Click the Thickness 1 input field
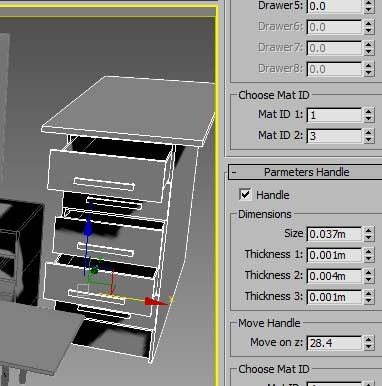The height and width of the screenshot is (386, 382). (x=334, y=255)
